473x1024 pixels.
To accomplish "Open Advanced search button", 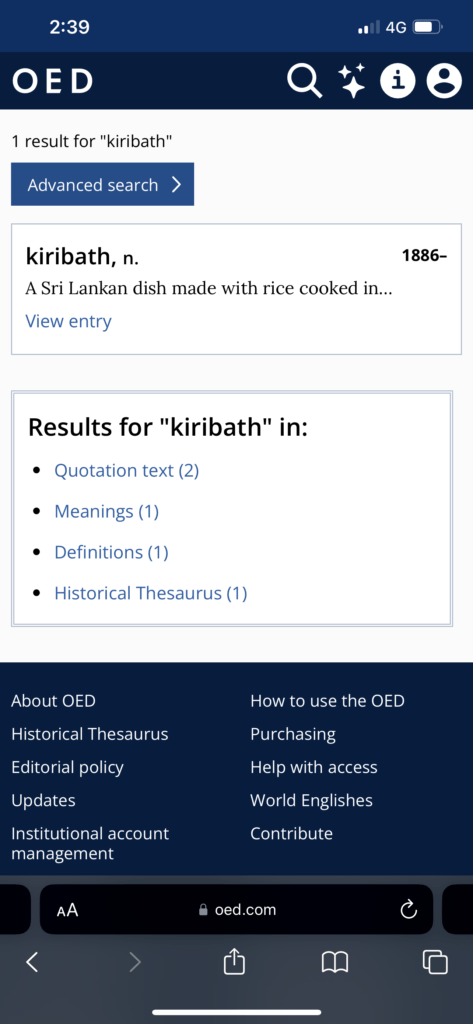I will (x=103, y=184).
